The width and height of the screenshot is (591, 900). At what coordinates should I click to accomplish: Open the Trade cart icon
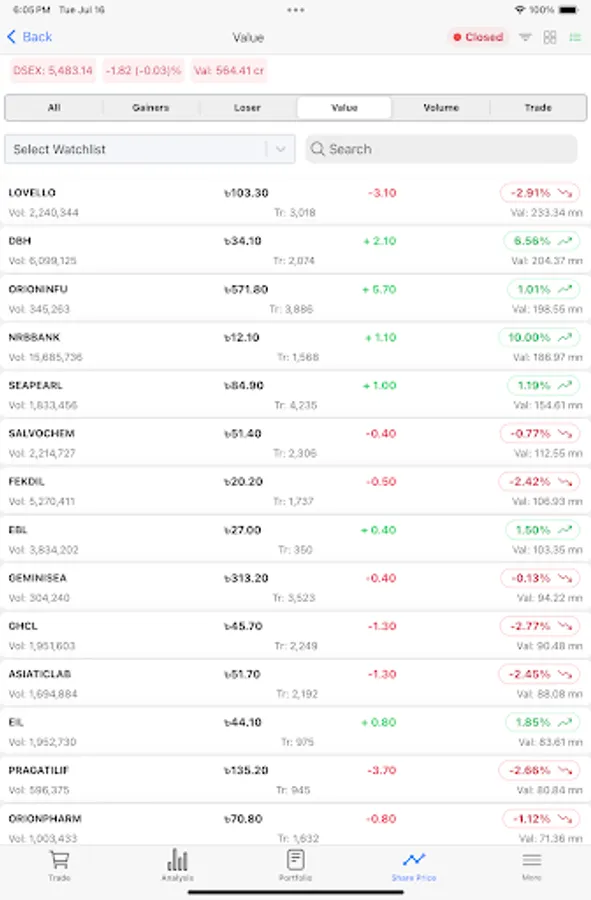coord(59,860)
